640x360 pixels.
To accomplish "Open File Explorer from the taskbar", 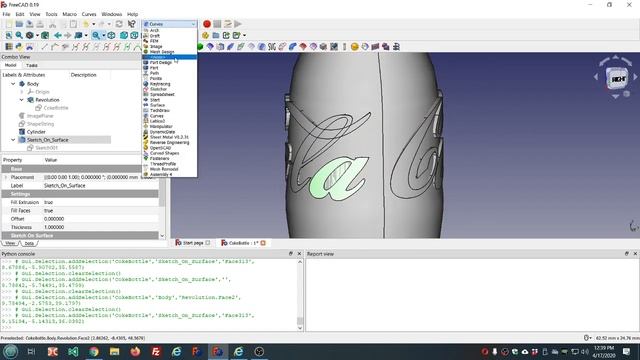I will coord(114,351).
